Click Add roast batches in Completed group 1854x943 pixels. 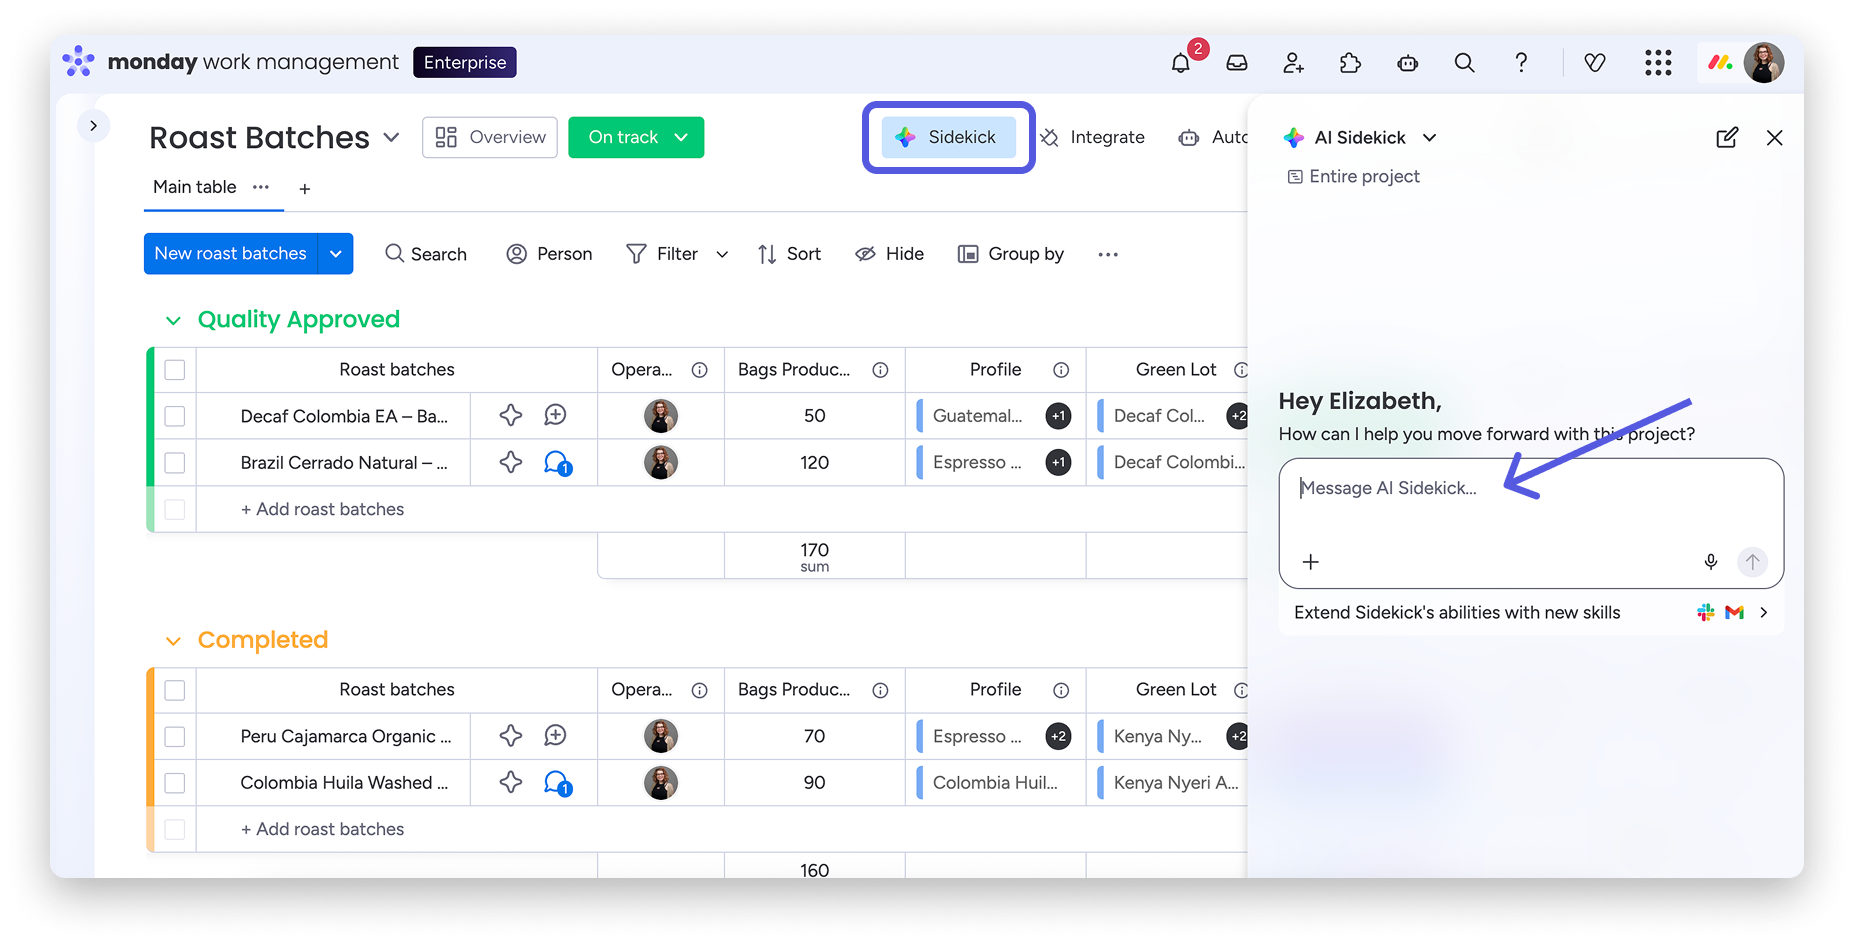tap(322, 829)
